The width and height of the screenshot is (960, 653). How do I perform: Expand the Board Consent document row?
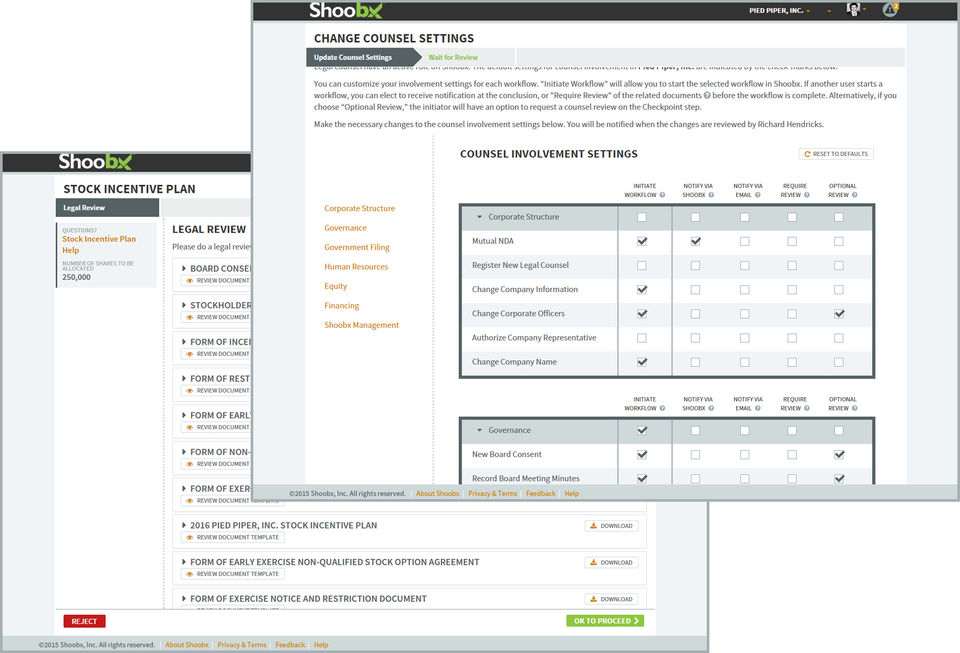(184, 269)
